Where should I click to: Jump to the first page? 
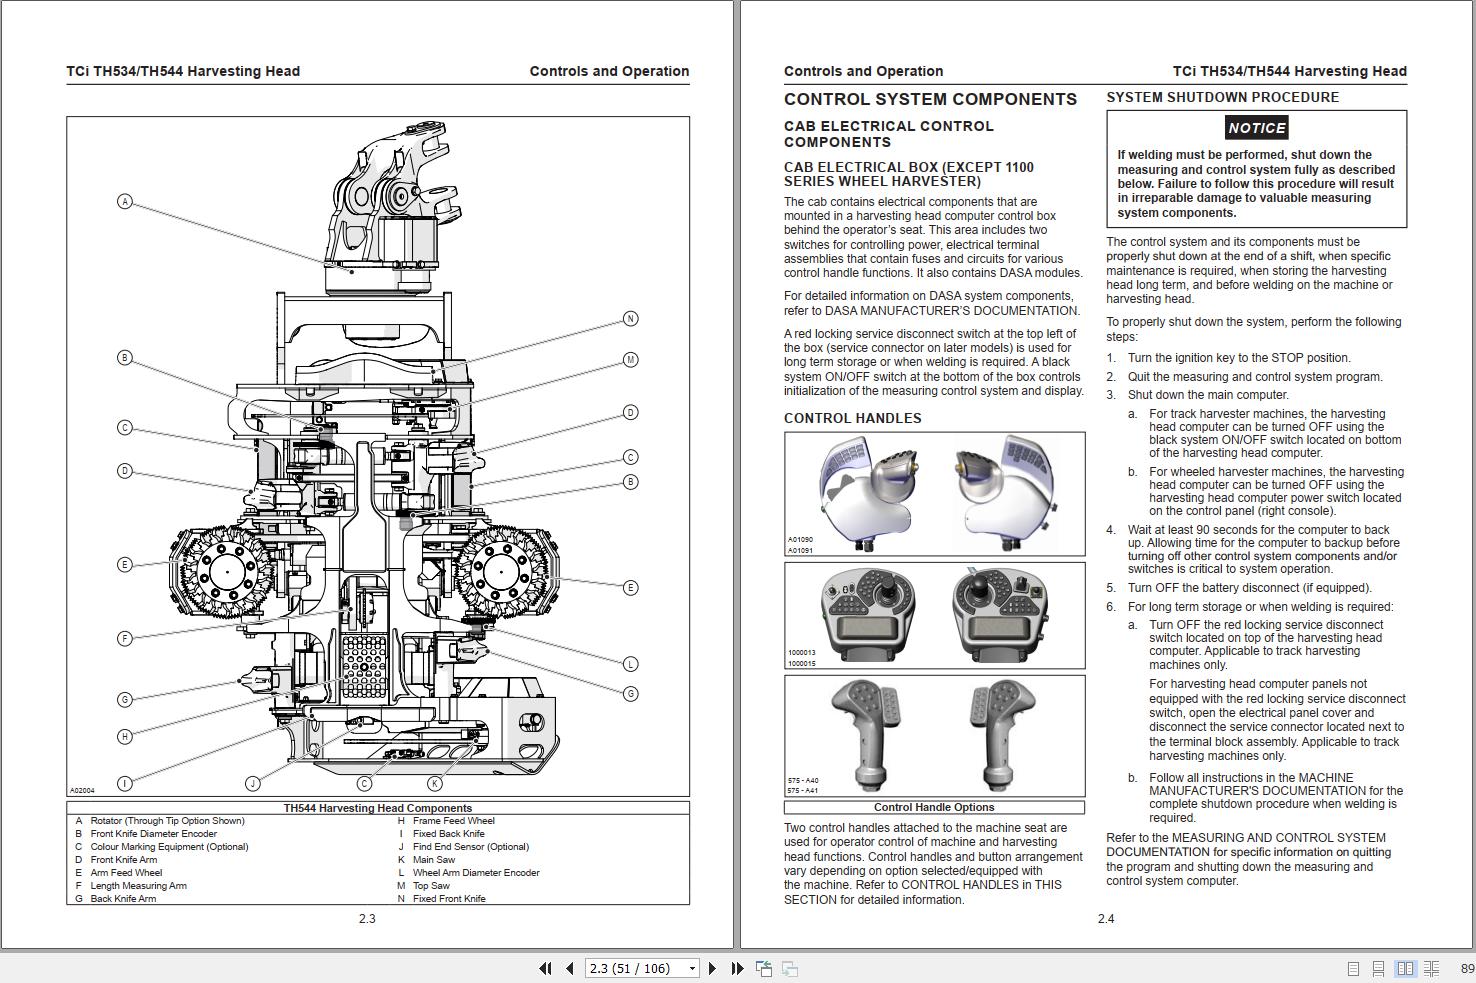(545, 969)
